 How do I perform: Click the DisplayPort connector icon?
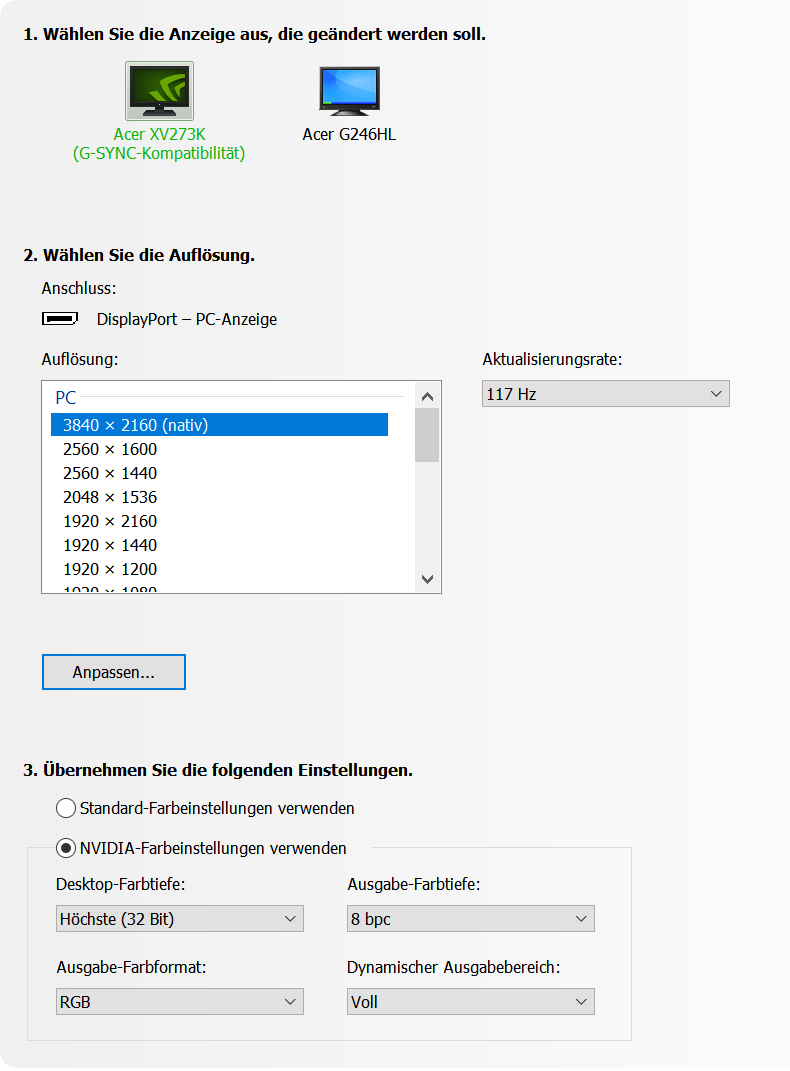click(60, 319)
